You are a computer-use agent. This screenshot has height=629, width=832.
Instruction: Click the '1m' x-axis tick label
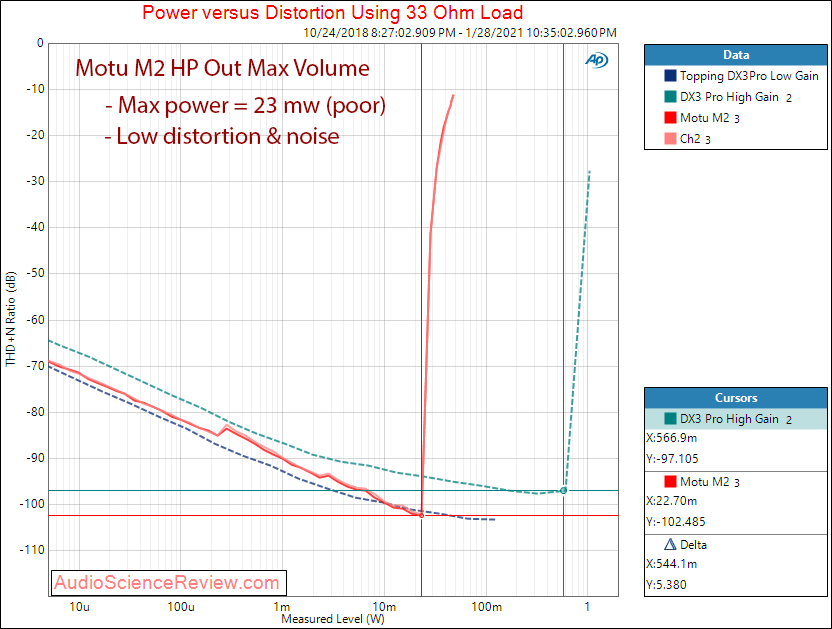coord(282,607)
